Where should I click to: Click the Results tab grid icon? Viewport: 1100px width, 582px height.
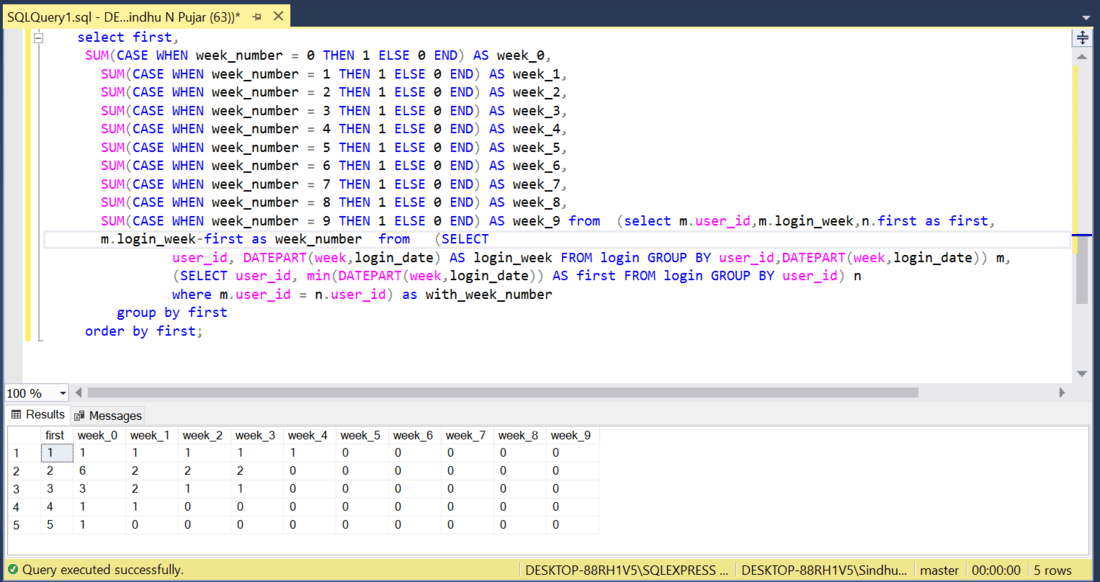coord(16,414)
